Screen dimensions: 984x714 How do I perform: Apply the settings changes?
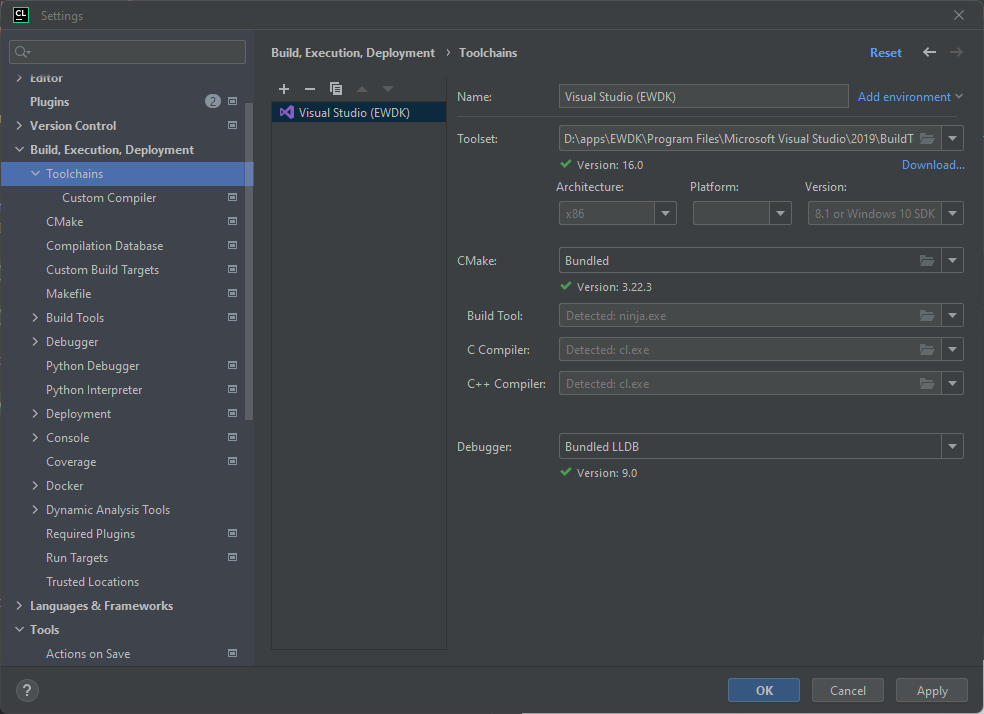[932, 690]
